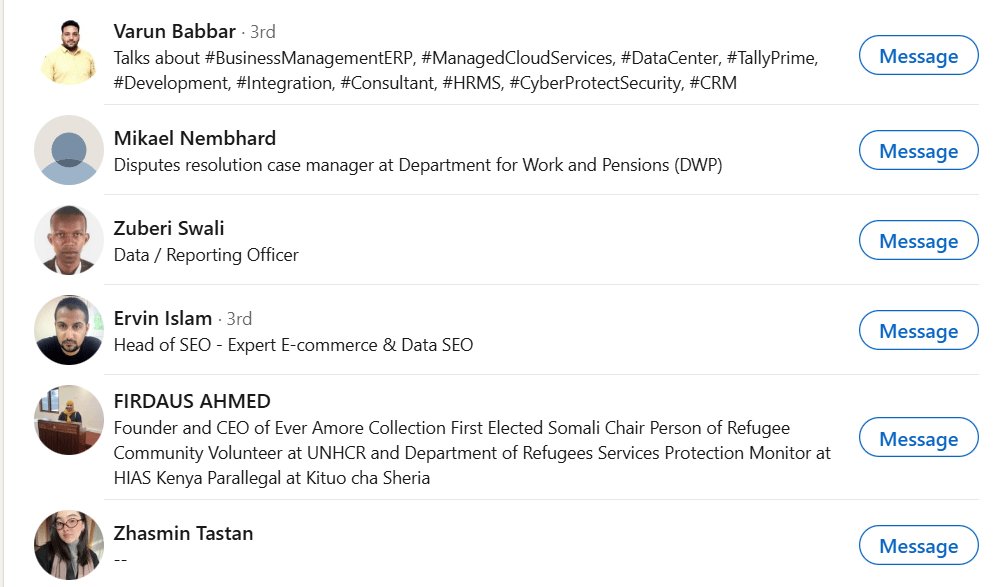Go to Mikael Nembhard's profile by name
The height and width of the screenshot is (587, 1008).
click(x=195, y=138)
